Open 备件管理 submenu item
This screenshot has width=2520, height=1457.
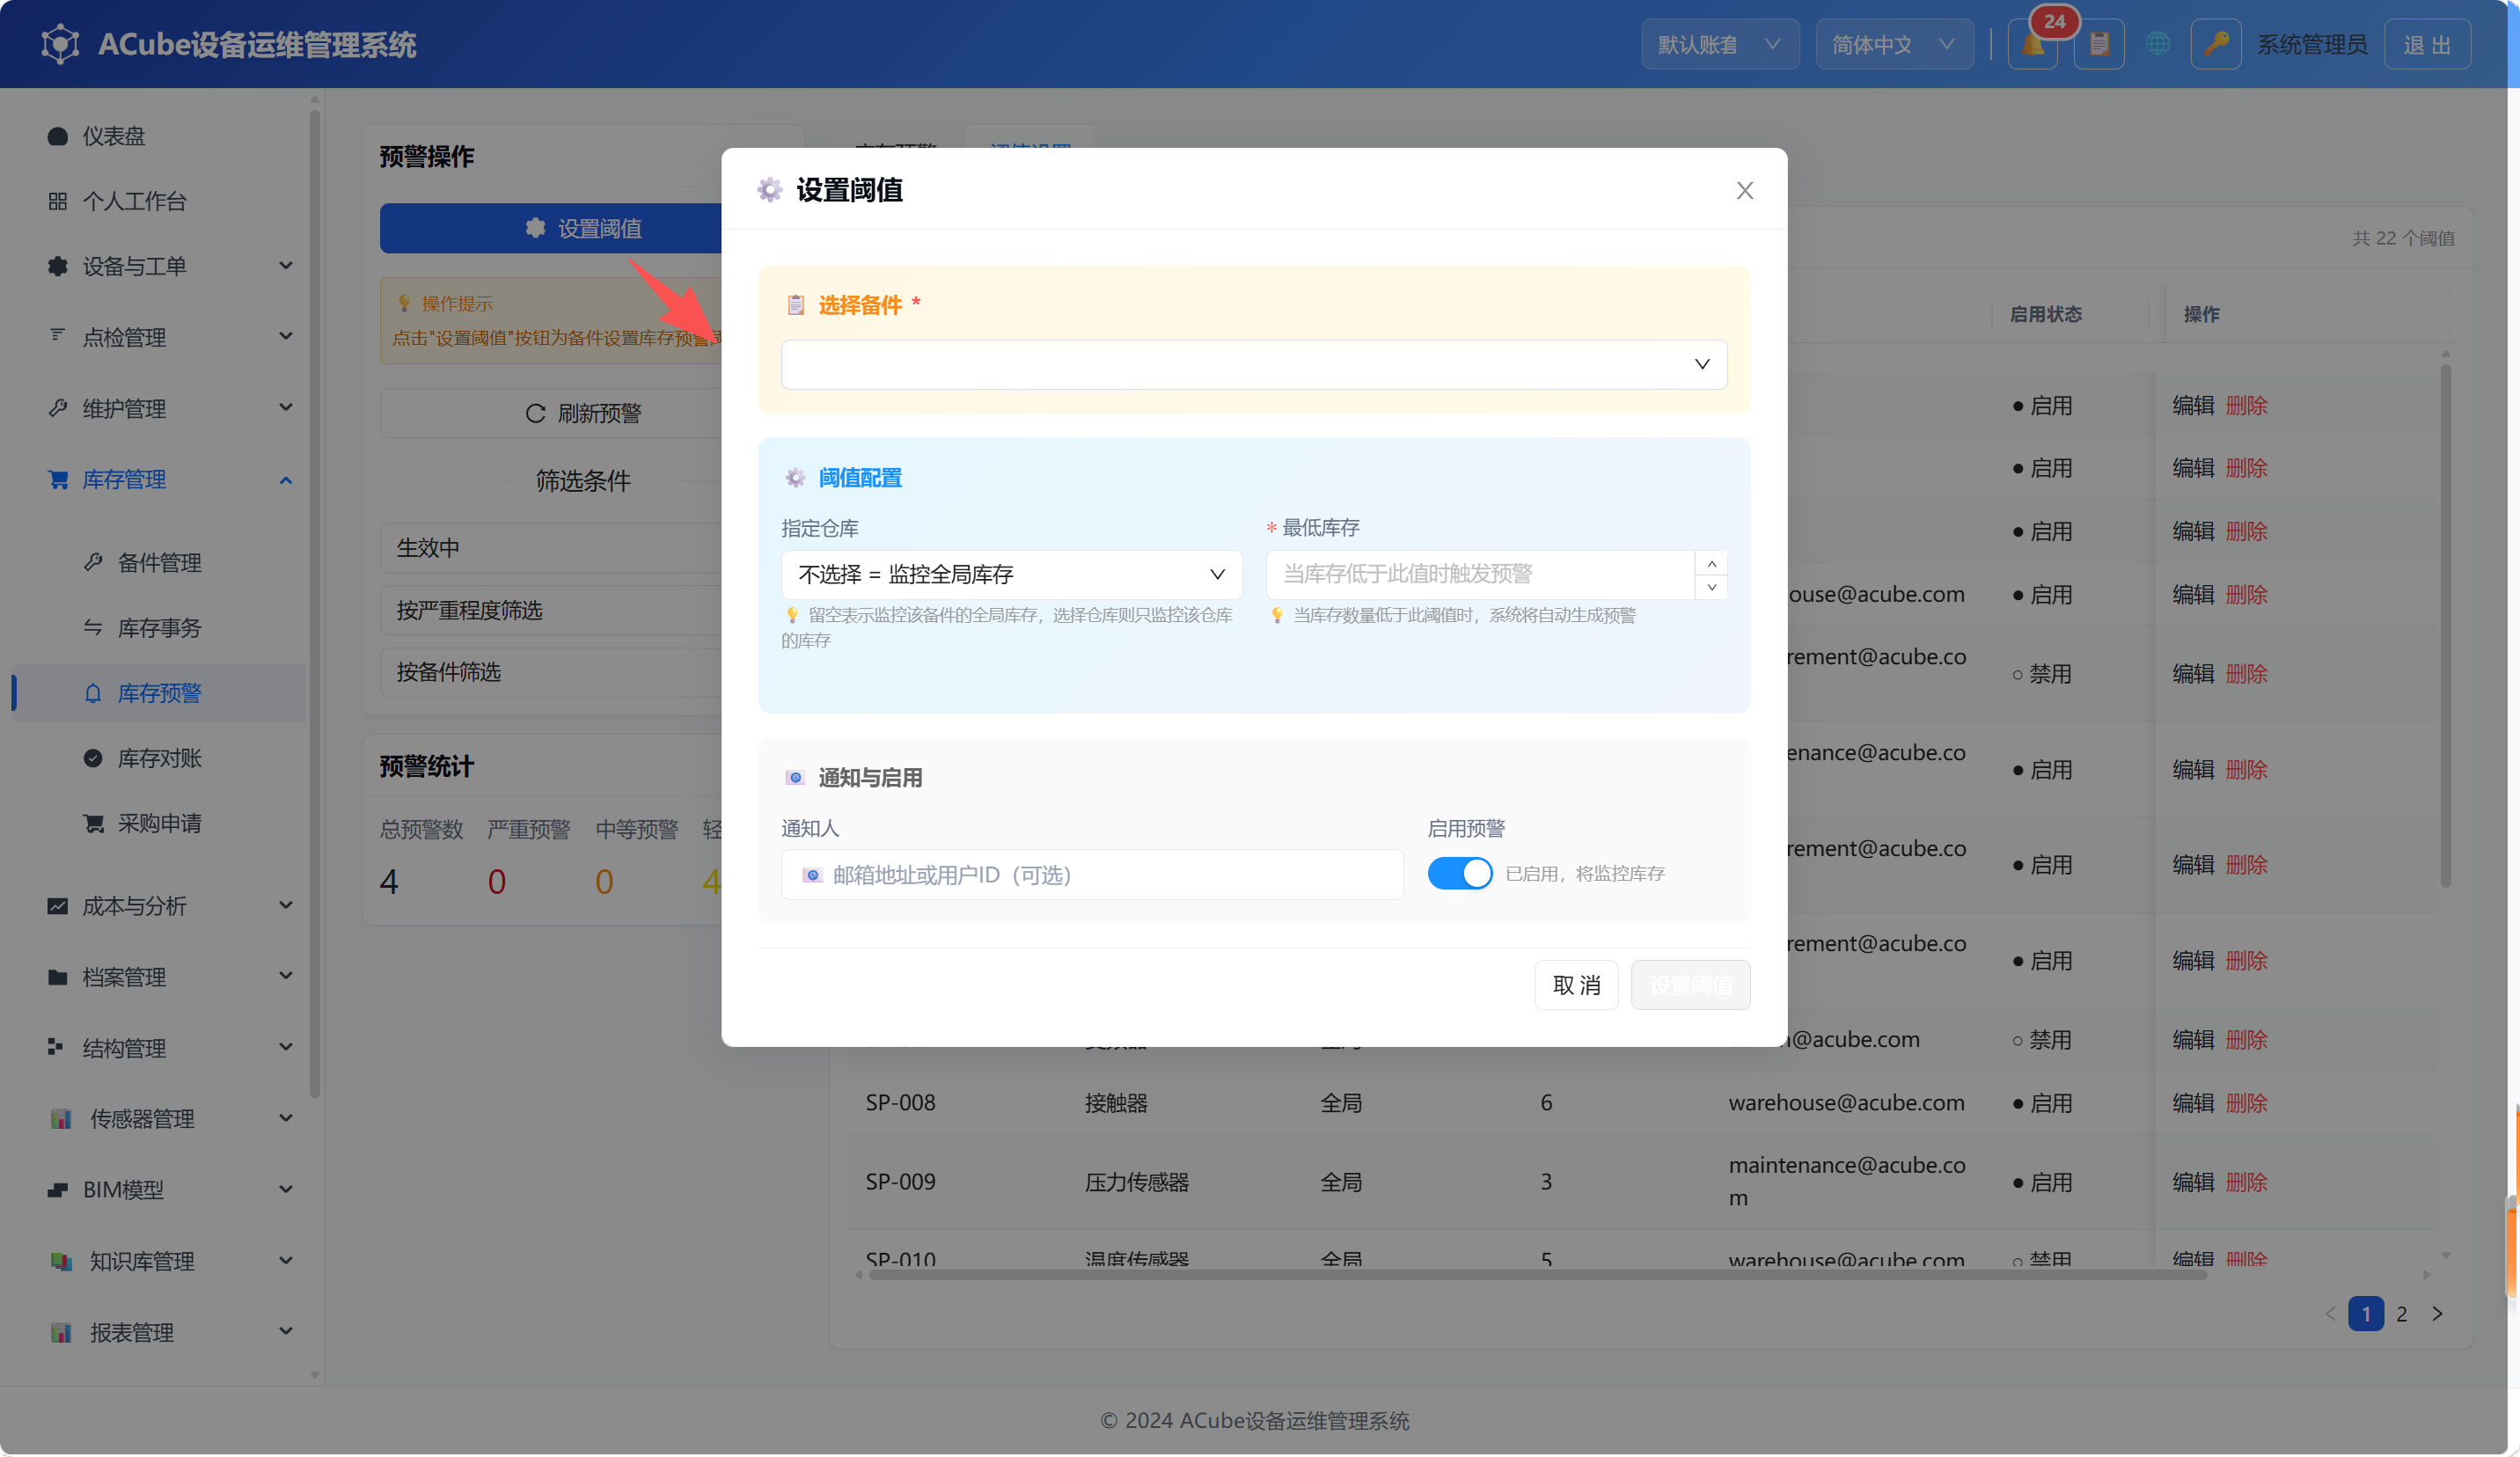(x=160, y=563)
